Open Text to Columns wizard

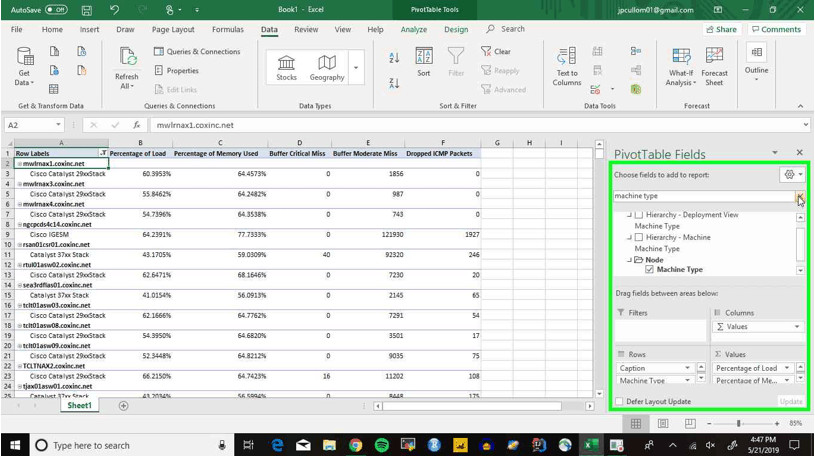click(567, 66)
